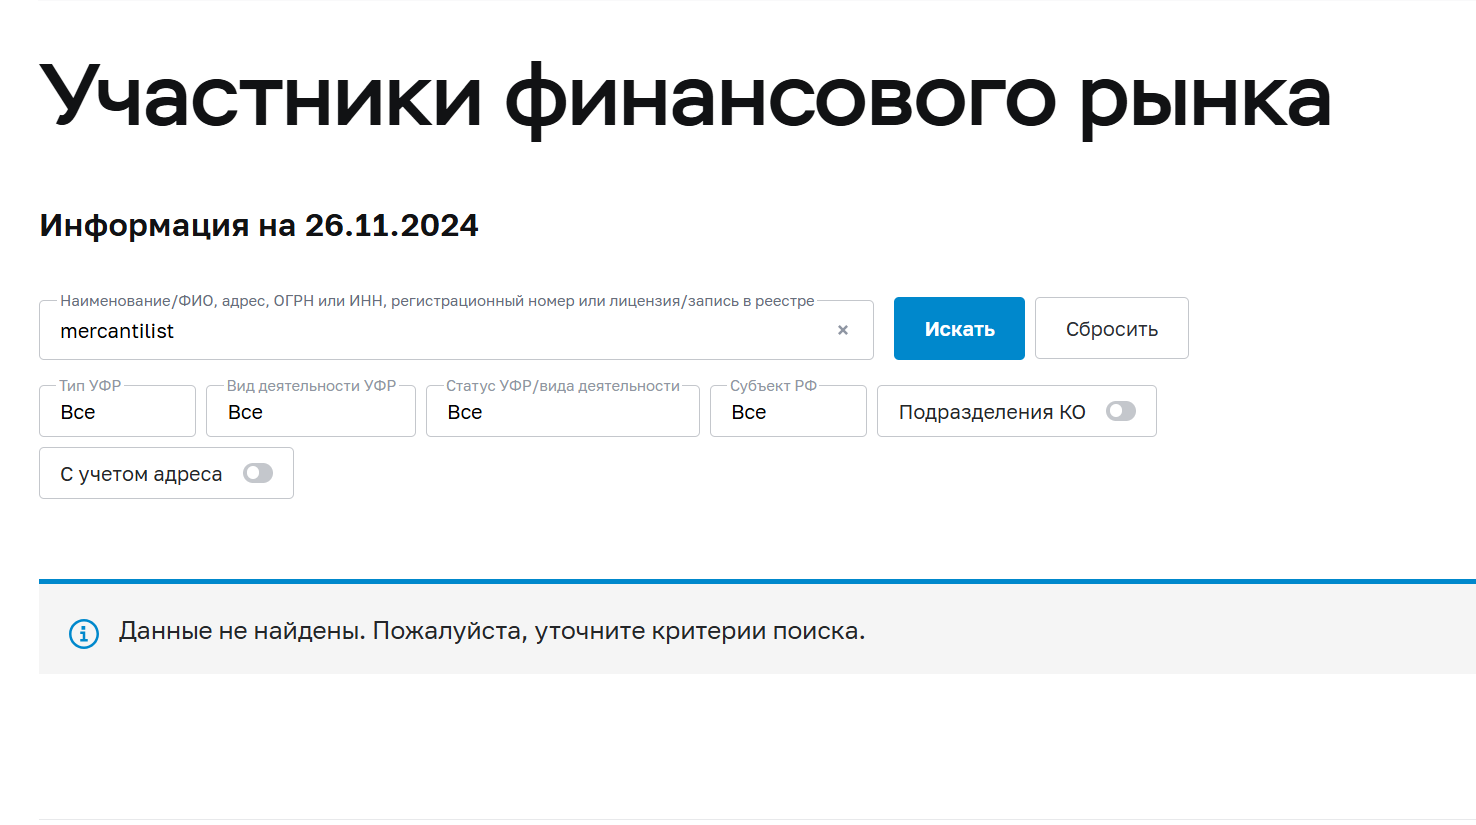Click the blue info icon in the notice
The height and width of the screenshot is (825, 1476).
(x=84, y=634)
